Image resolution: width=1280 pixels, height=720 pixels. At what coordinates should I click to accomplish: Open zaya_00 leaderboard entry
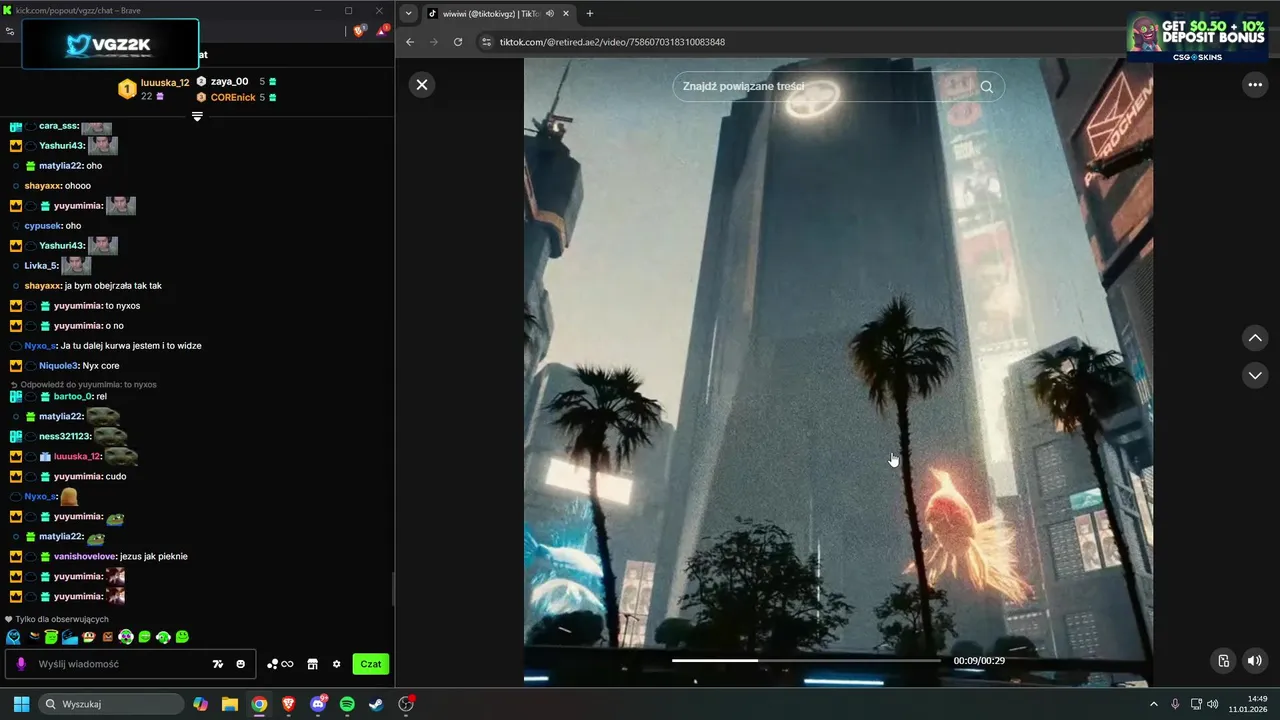click(x=236, y=82)
